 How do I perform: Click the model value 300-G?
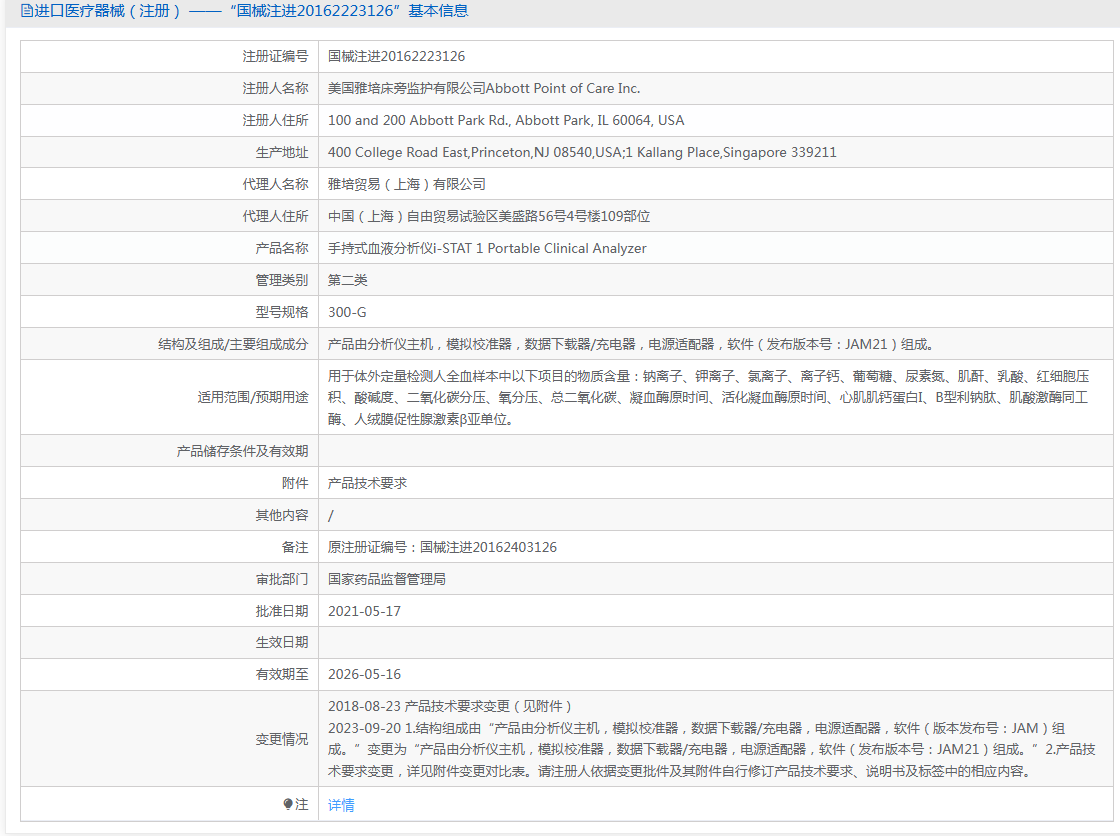click(347, 312)
